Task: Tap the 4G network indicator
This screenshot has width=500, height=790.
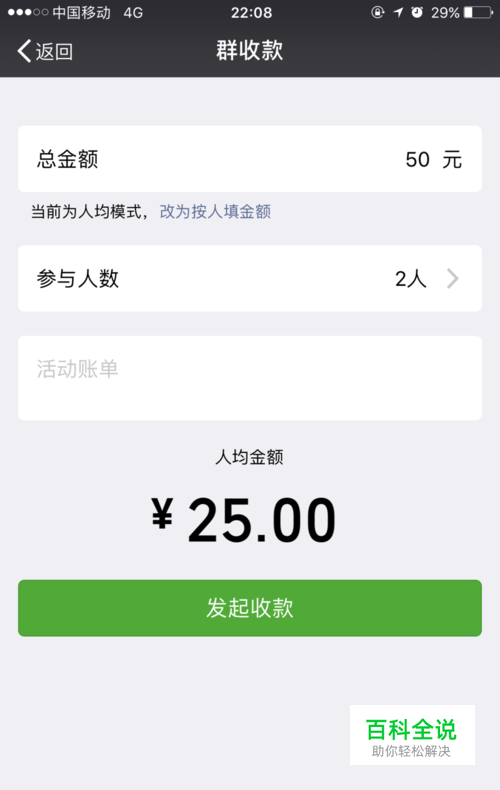Action: click(x=133, y=13)
